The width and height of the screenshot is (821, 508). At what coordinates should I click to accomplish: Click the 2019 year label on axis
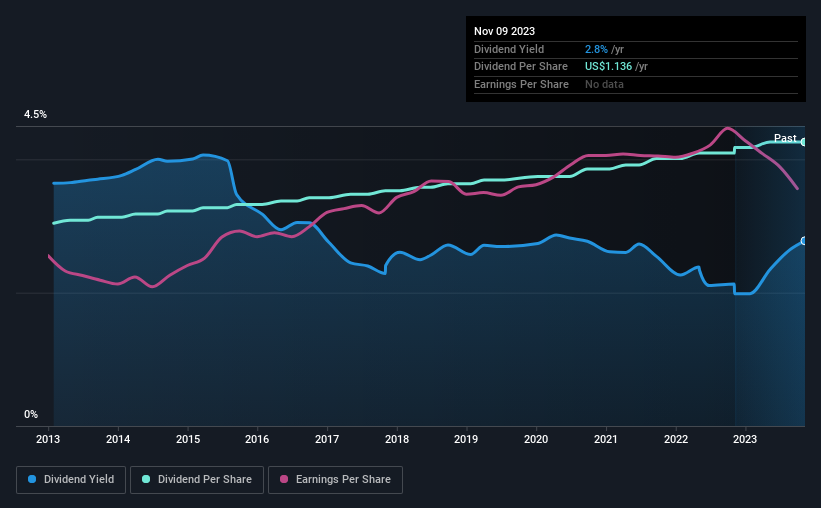[466, 439]
